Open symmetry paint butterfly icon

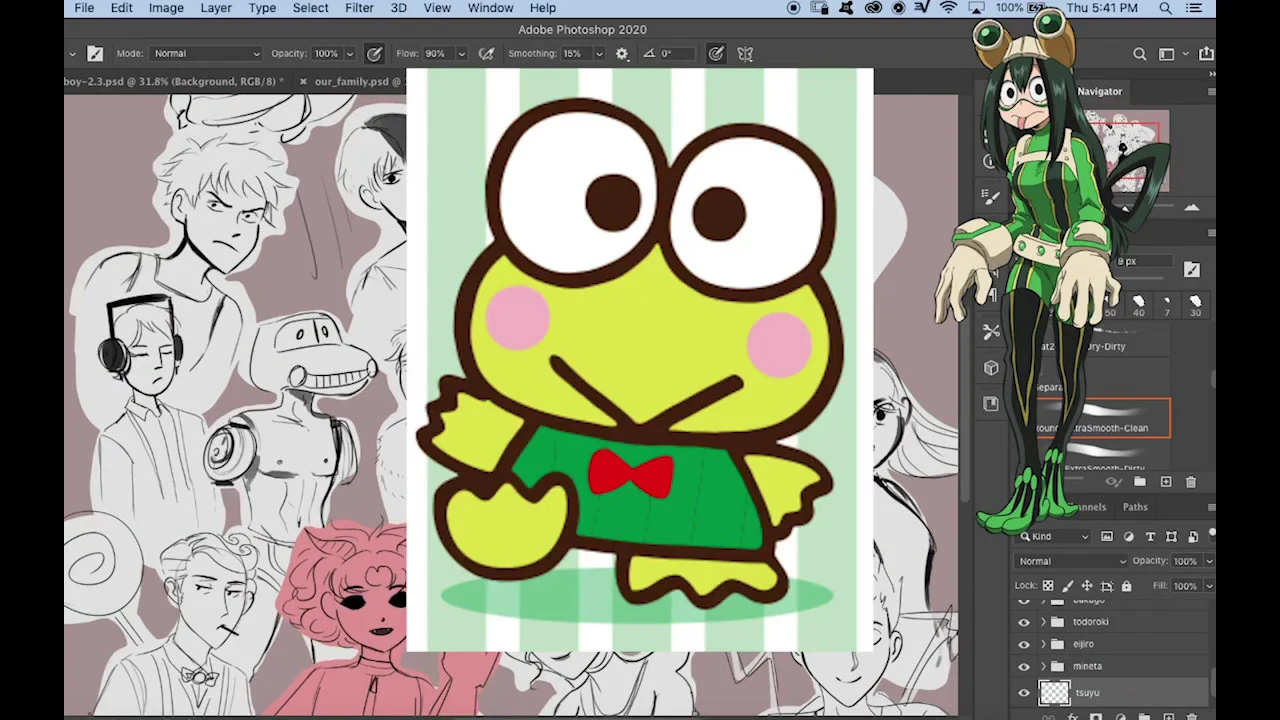point(745,54)
